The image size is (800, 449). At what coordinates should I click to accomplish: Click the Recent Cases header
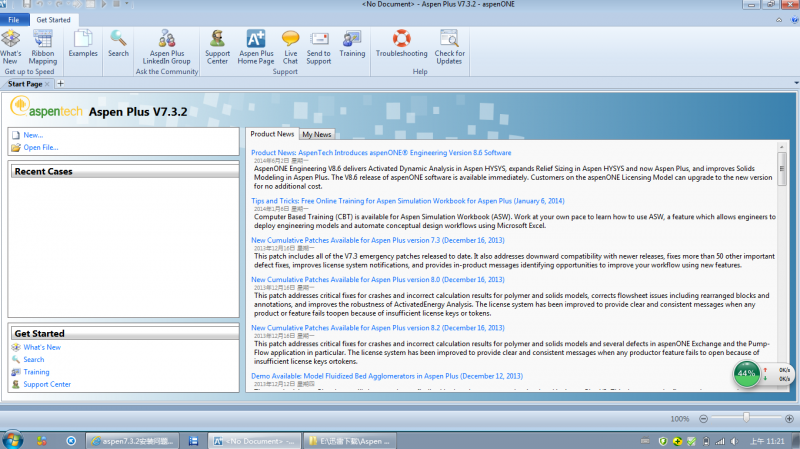tap(124, 171)
